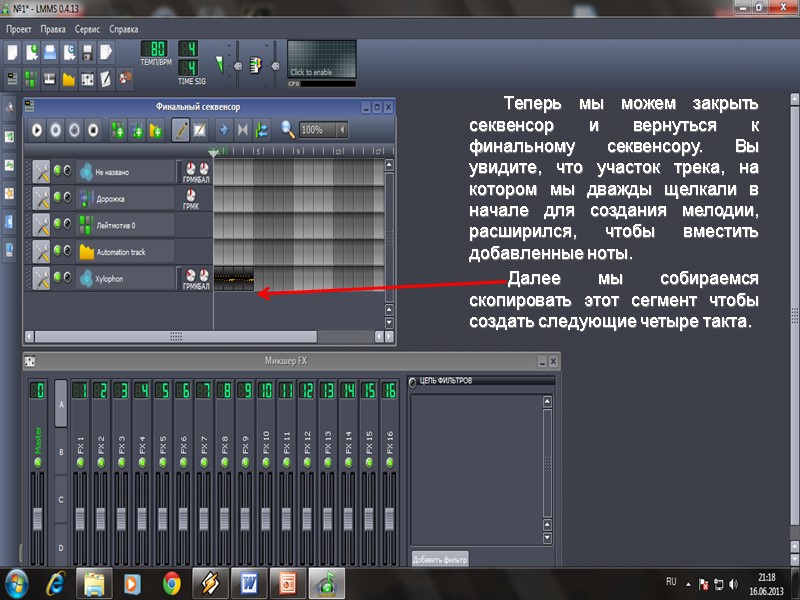Click master volume slider in toolbar
Image resolution: width=800 pixels, height=600 pixels.
(237, 66)
